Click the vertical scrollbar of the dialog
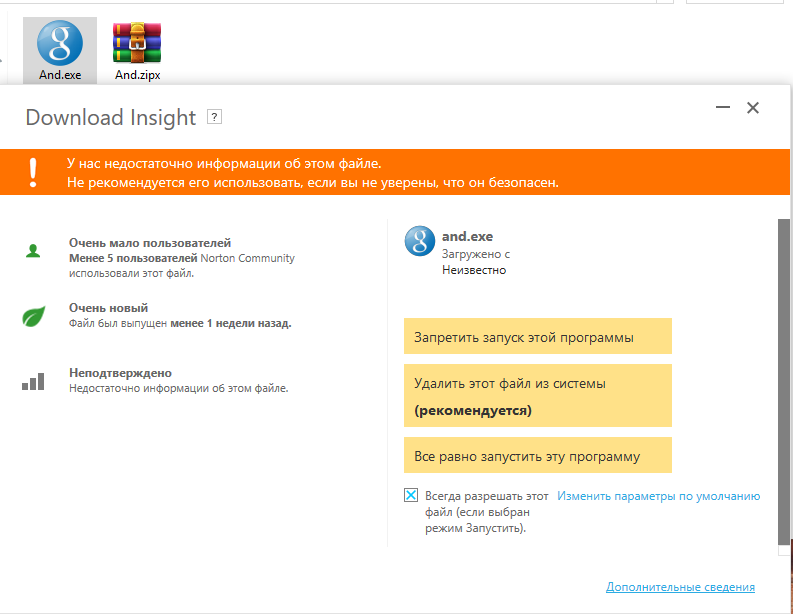The width and height of the screenshot is (793, 614). [782, 380]
